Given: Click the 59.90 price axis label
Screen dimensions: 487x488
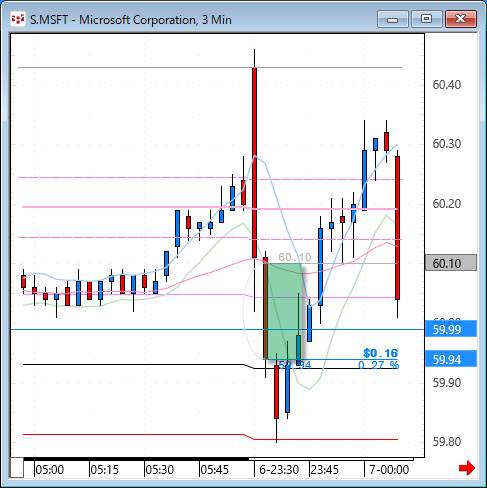Looking at the screenshot, I should pos(447,383).
